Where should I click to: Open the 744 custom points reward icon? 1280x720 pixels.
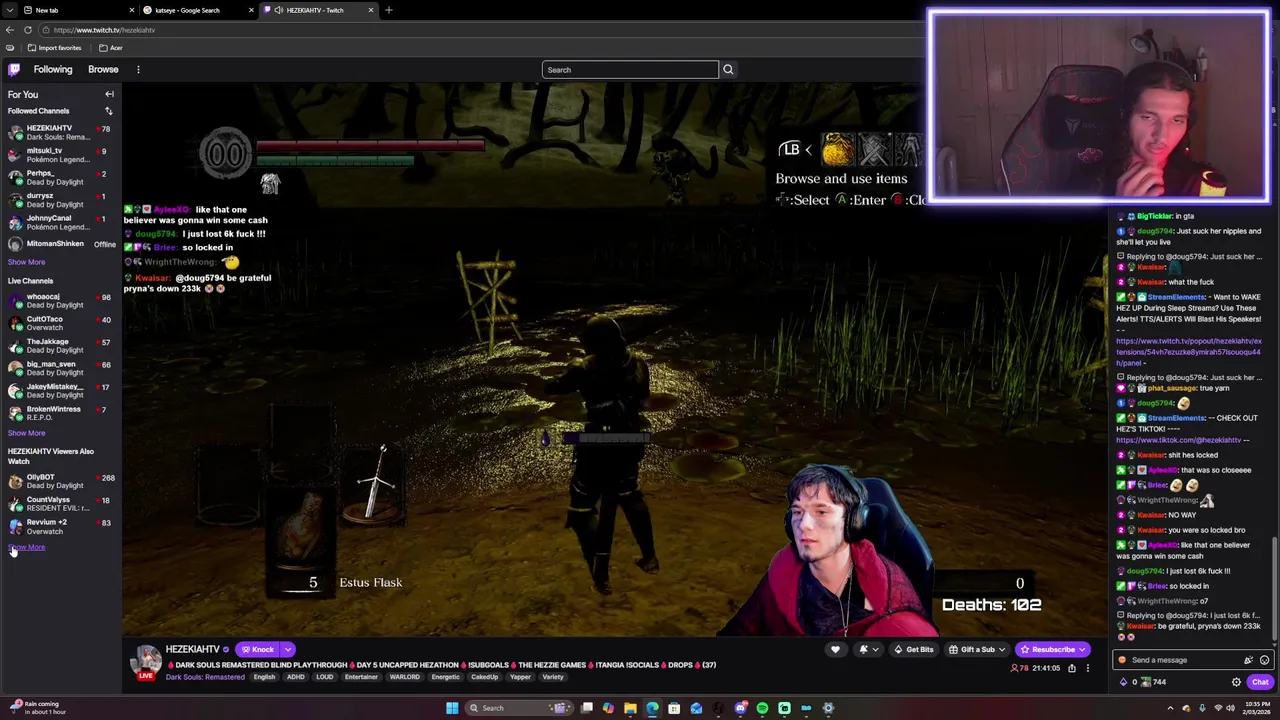pyautogui.click(x=1146, y=682)
